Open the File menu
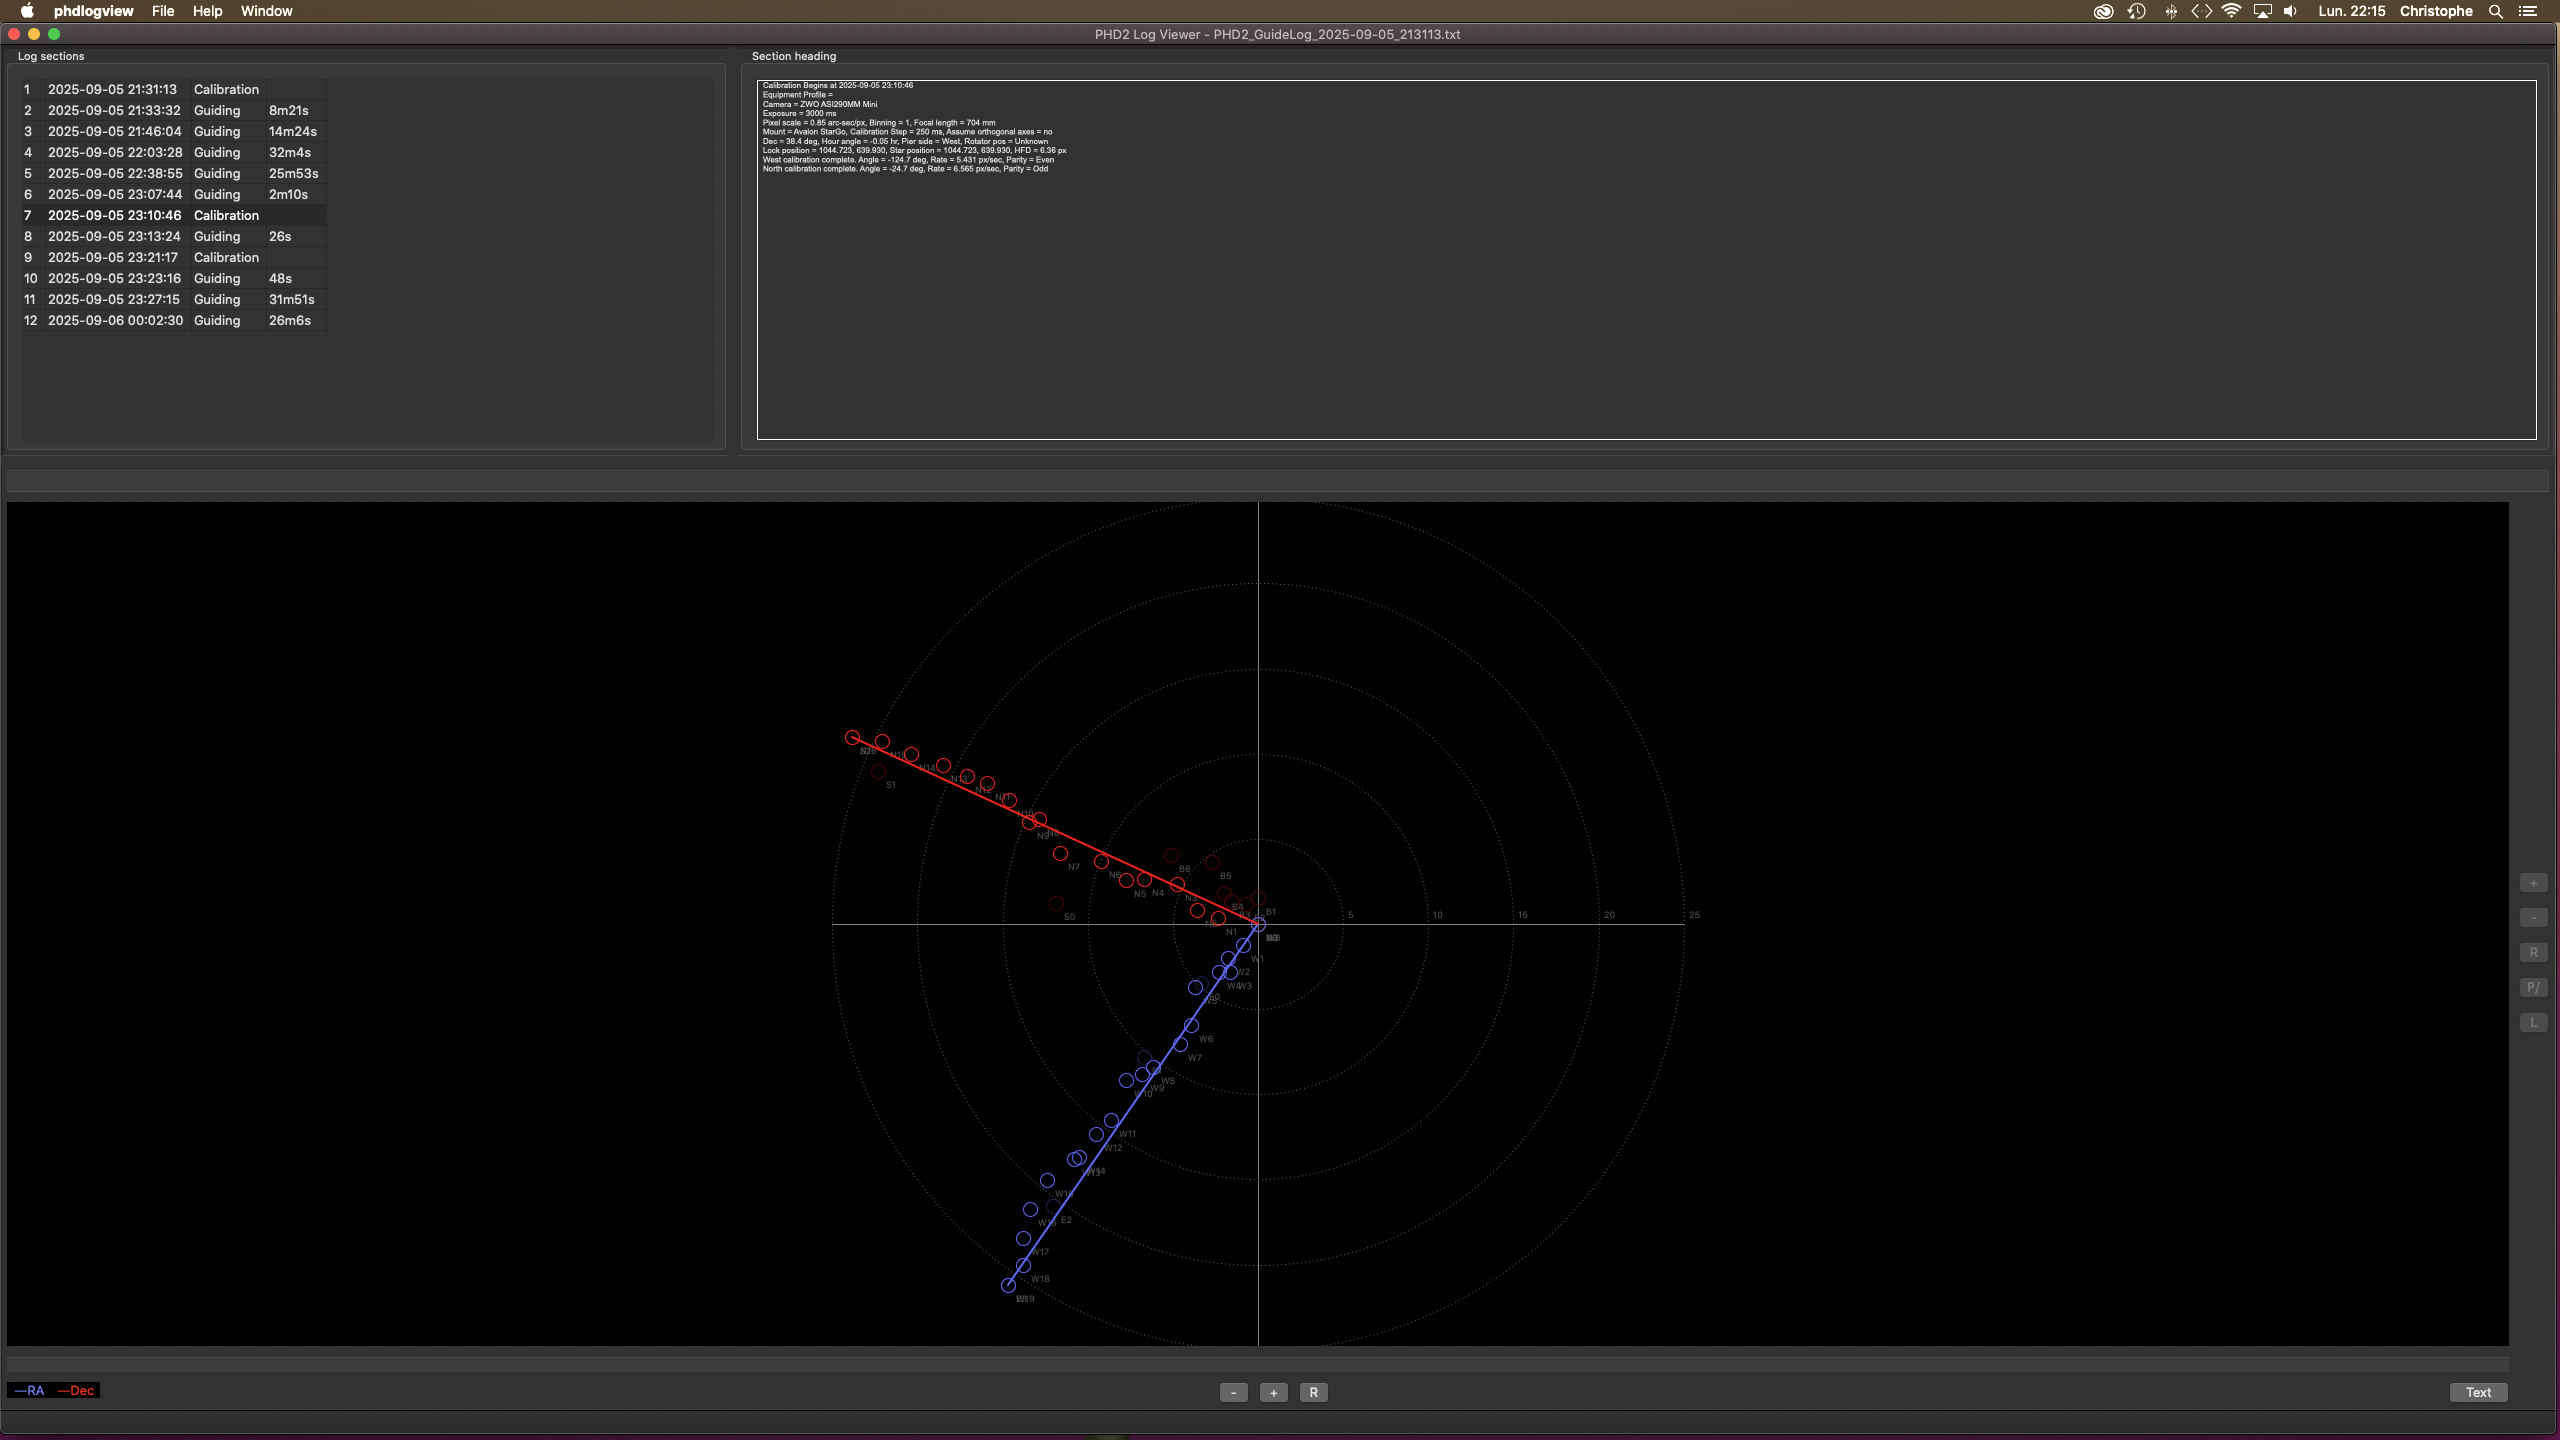This screenshot has width=2560, height=1440. (x=163, y=11)
